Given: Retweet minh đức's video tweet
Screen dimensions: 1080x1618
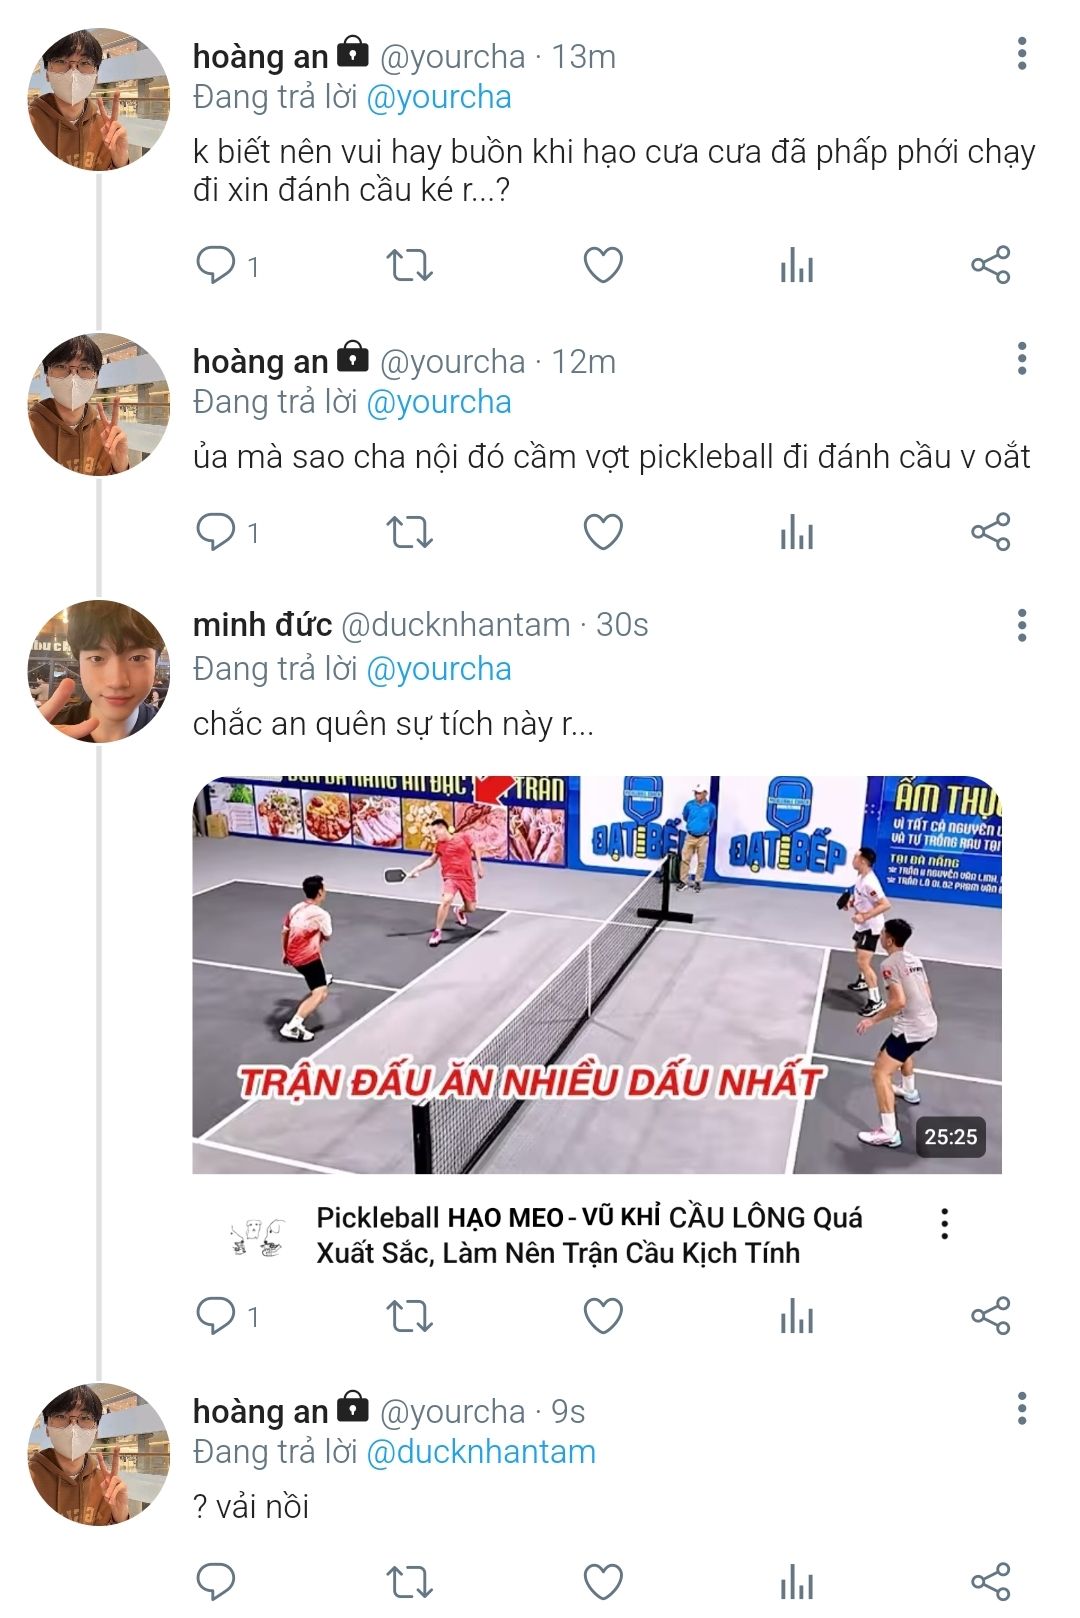Looking at the screenshot, I should (x=409, y=1316).
